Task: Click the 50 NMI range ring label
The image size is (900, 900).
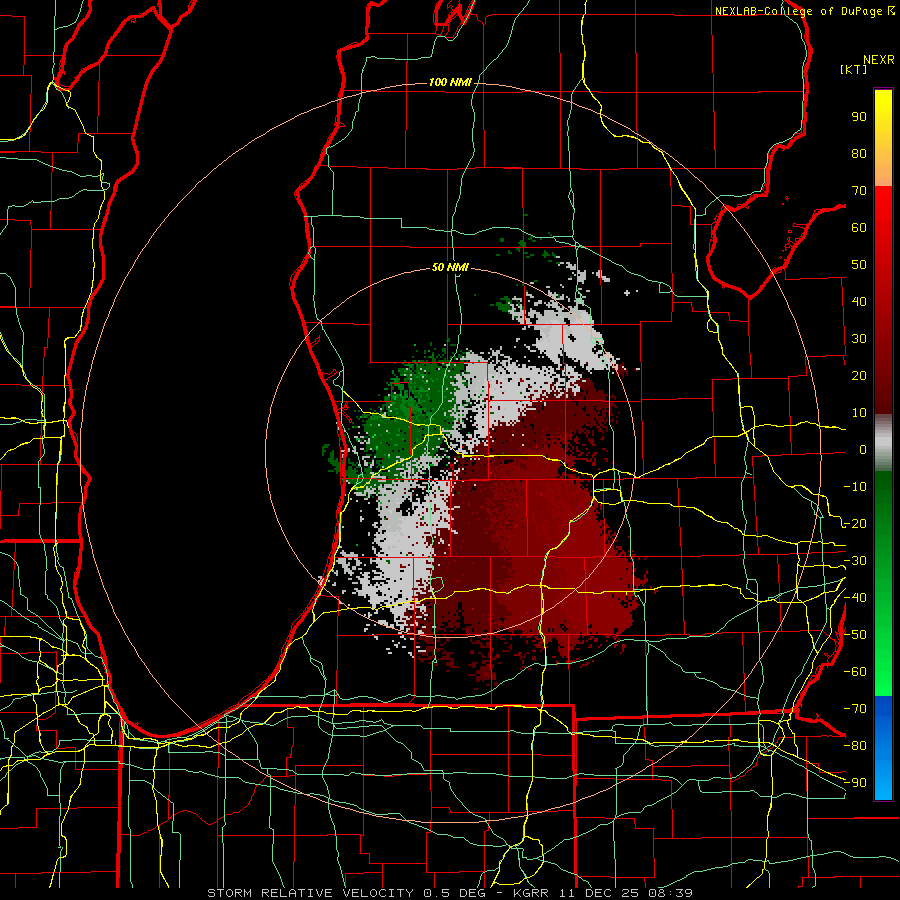Action: click(x=450, y=267)
